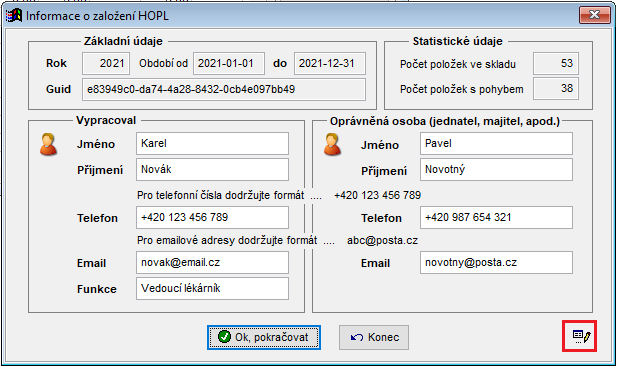Viewport: 618px width, 369px height.
Task: Click the 'Počet položek s pohybem' label
Action: click(x=462, y=89)
